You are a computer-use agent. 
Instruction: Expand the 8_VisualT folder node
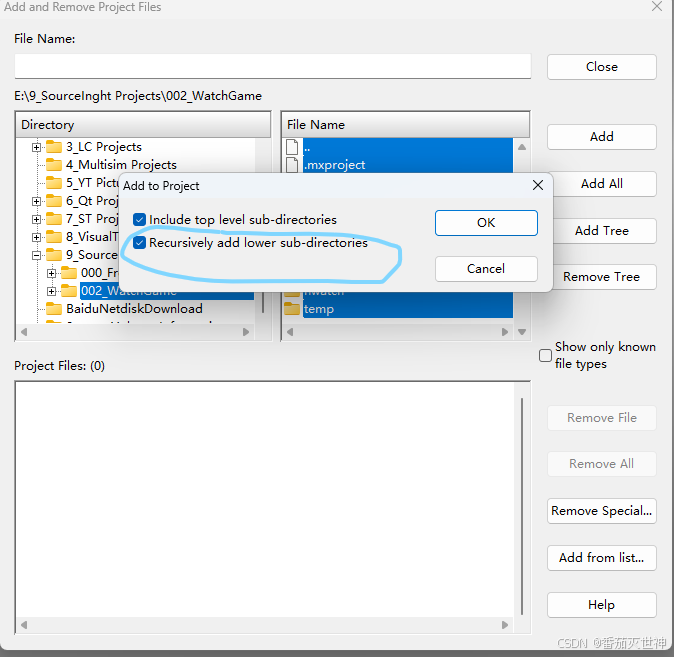click(x=37, y=237)
